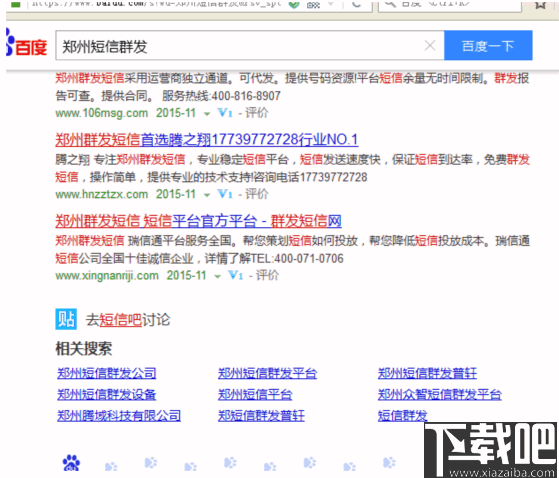Click the 相关搜索 heading text

[84, 348]
